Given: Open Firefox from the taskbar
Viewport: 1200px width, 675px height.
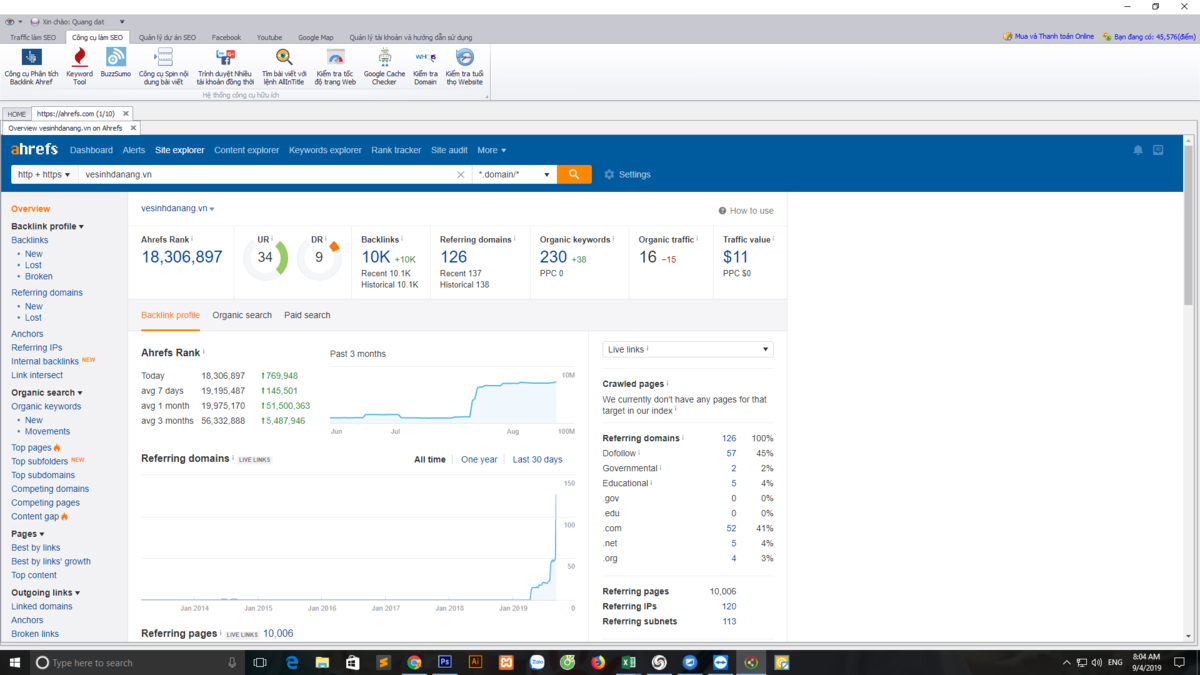Looking at the screenshot, I should pyautogui.click(x=598, y=662).
